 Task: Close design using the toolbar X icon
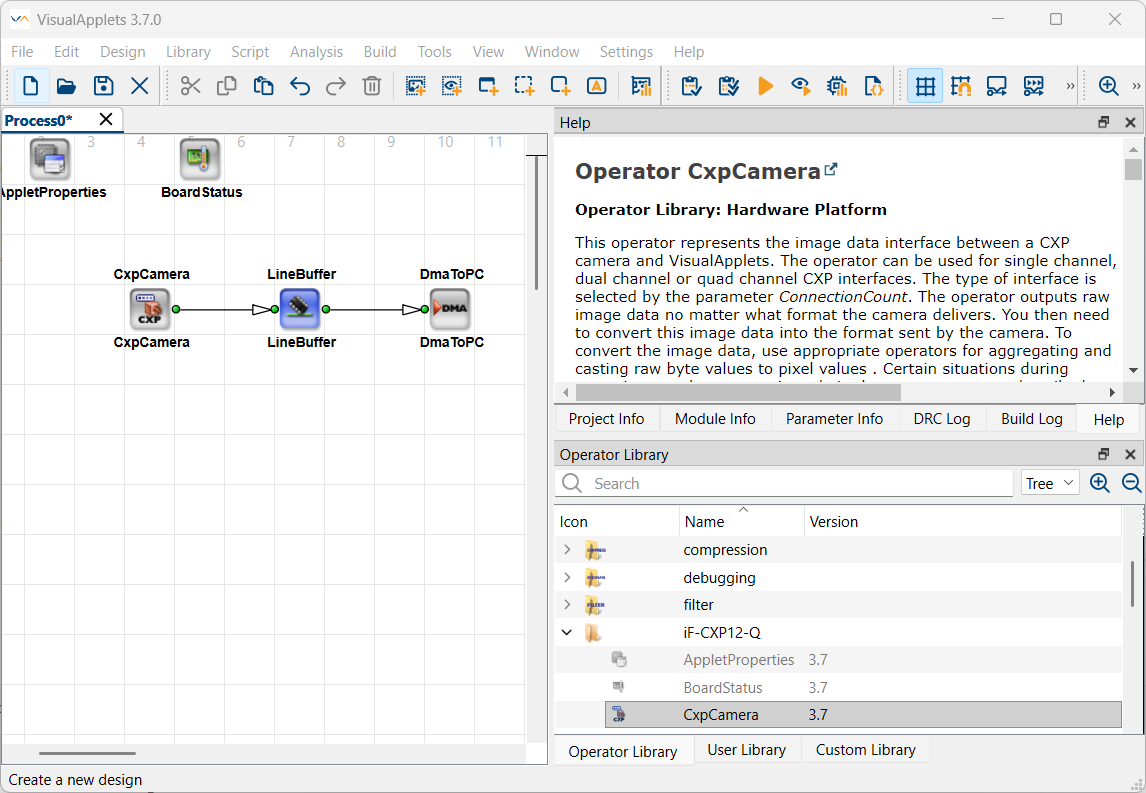139,86
